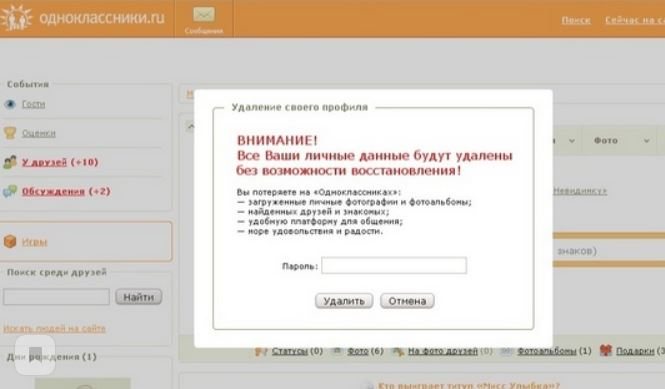Screen dimensions: 665x389
Task: Open the Статусы (0) link
Action: (x=297, y=351)
